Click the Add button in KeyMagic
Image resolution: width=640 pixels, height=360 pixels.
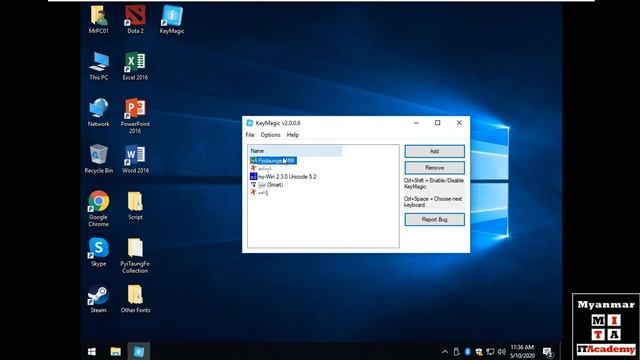click(434, 151)
